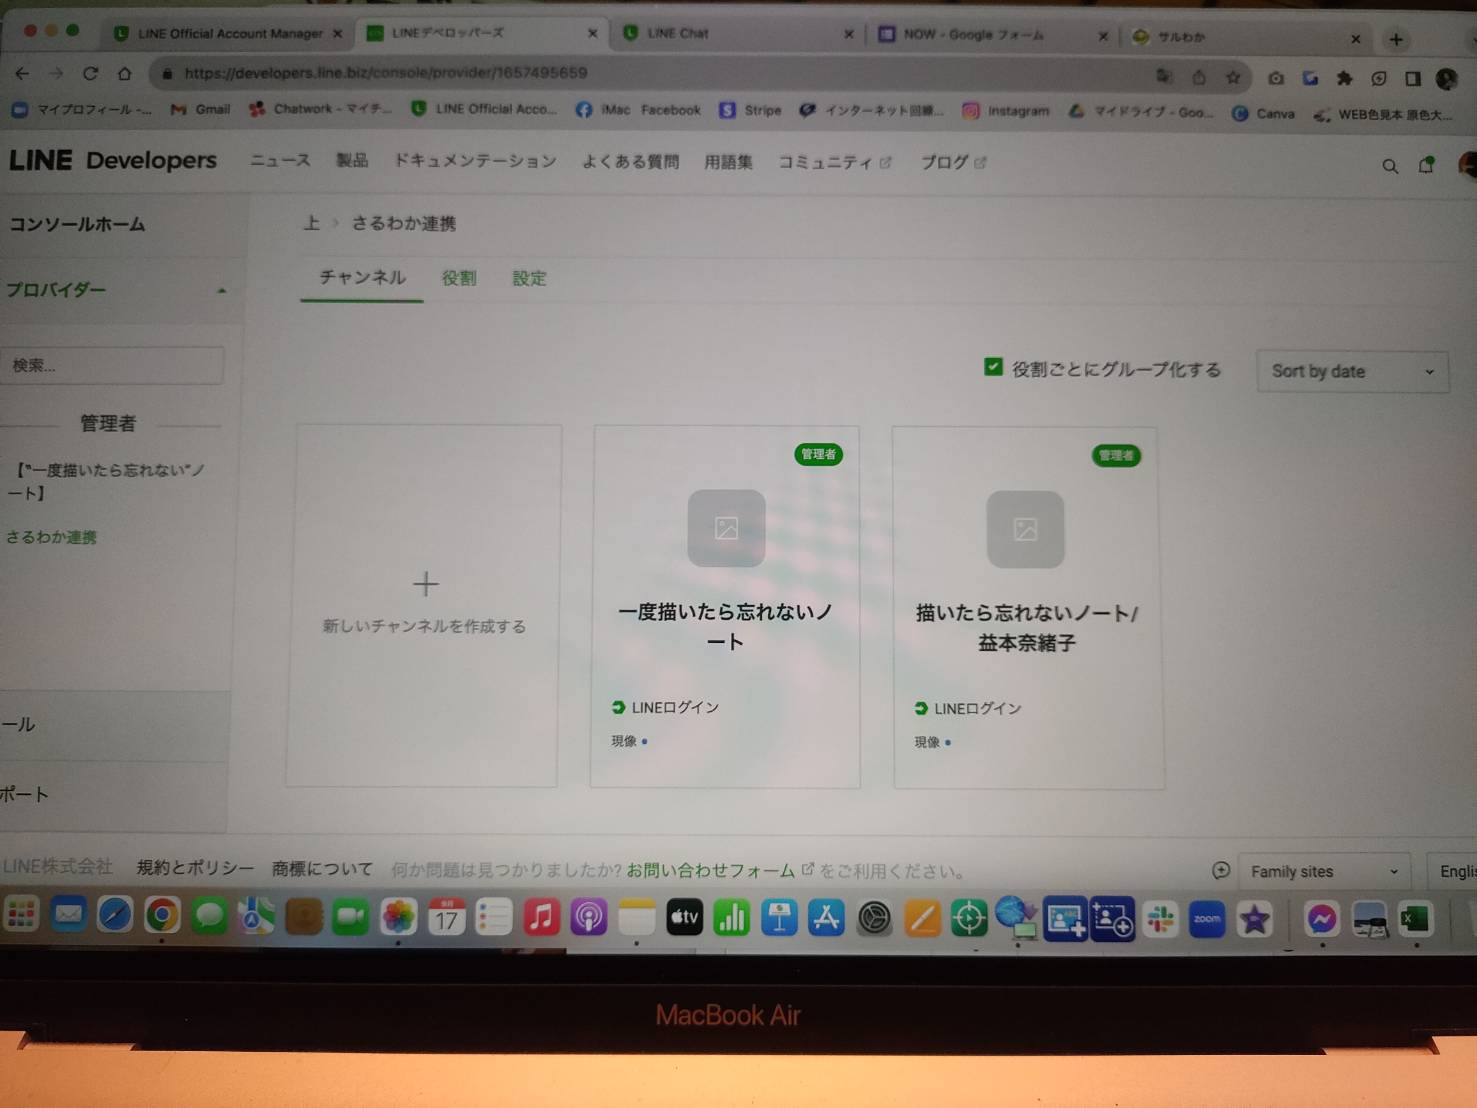Open FaceTime from the Dock
This screenshot has height=1108, width=1477.
click(350, 916)
